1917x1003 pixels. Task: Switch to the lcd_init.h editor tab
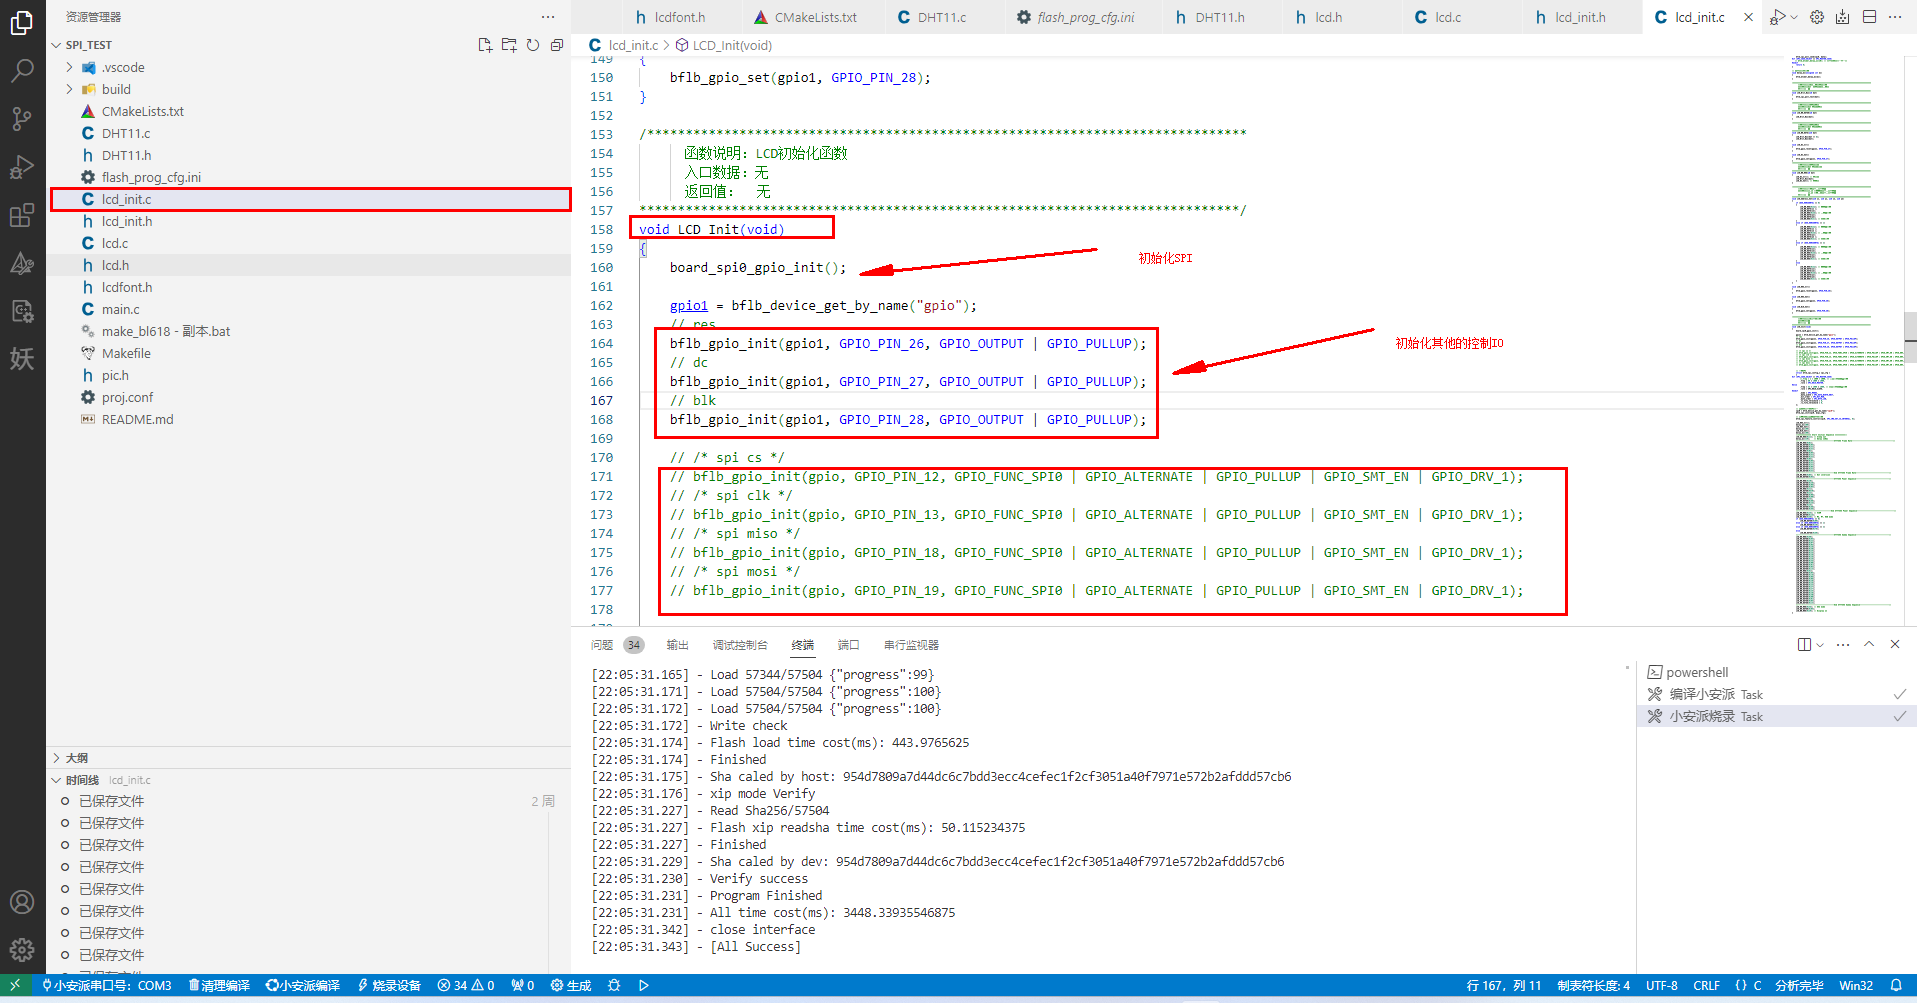tap(1579, 17)
